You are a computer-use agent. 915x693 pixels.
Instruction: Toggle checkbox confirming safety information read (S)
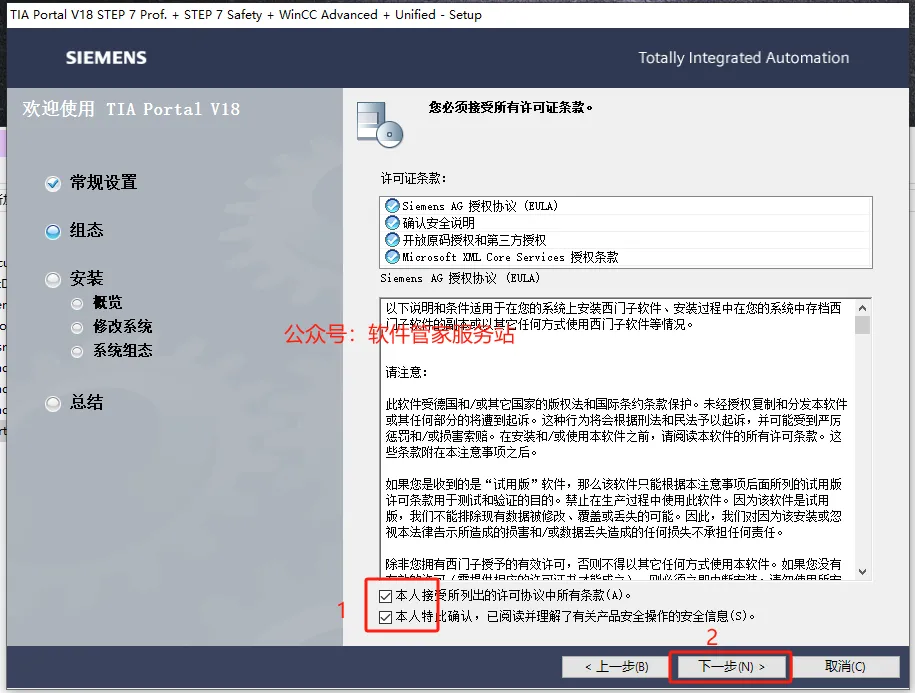(x=385, y=617)
